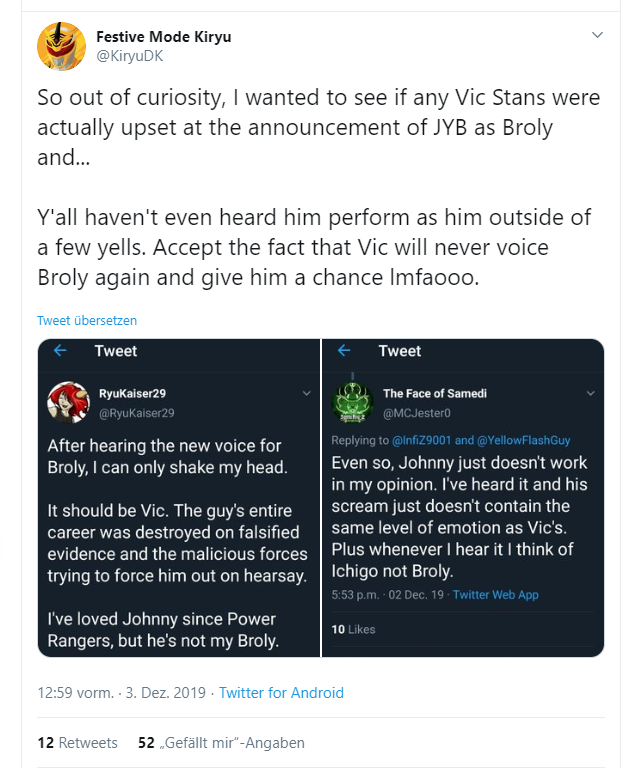Expand the tweet options chevron at top right
Screen dimensions: 632x768
coord(597,35)
